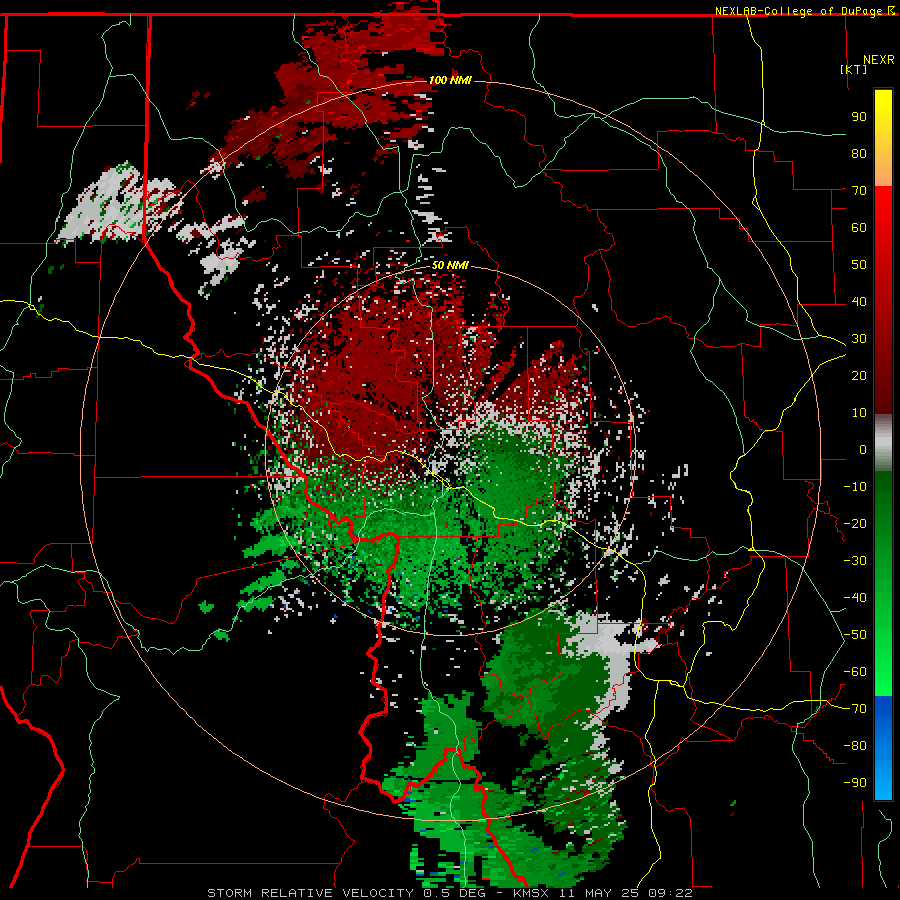Screen dimensions: 900x900
Task: Click the -90 value on the velocity scale
Action: (855, 782)
